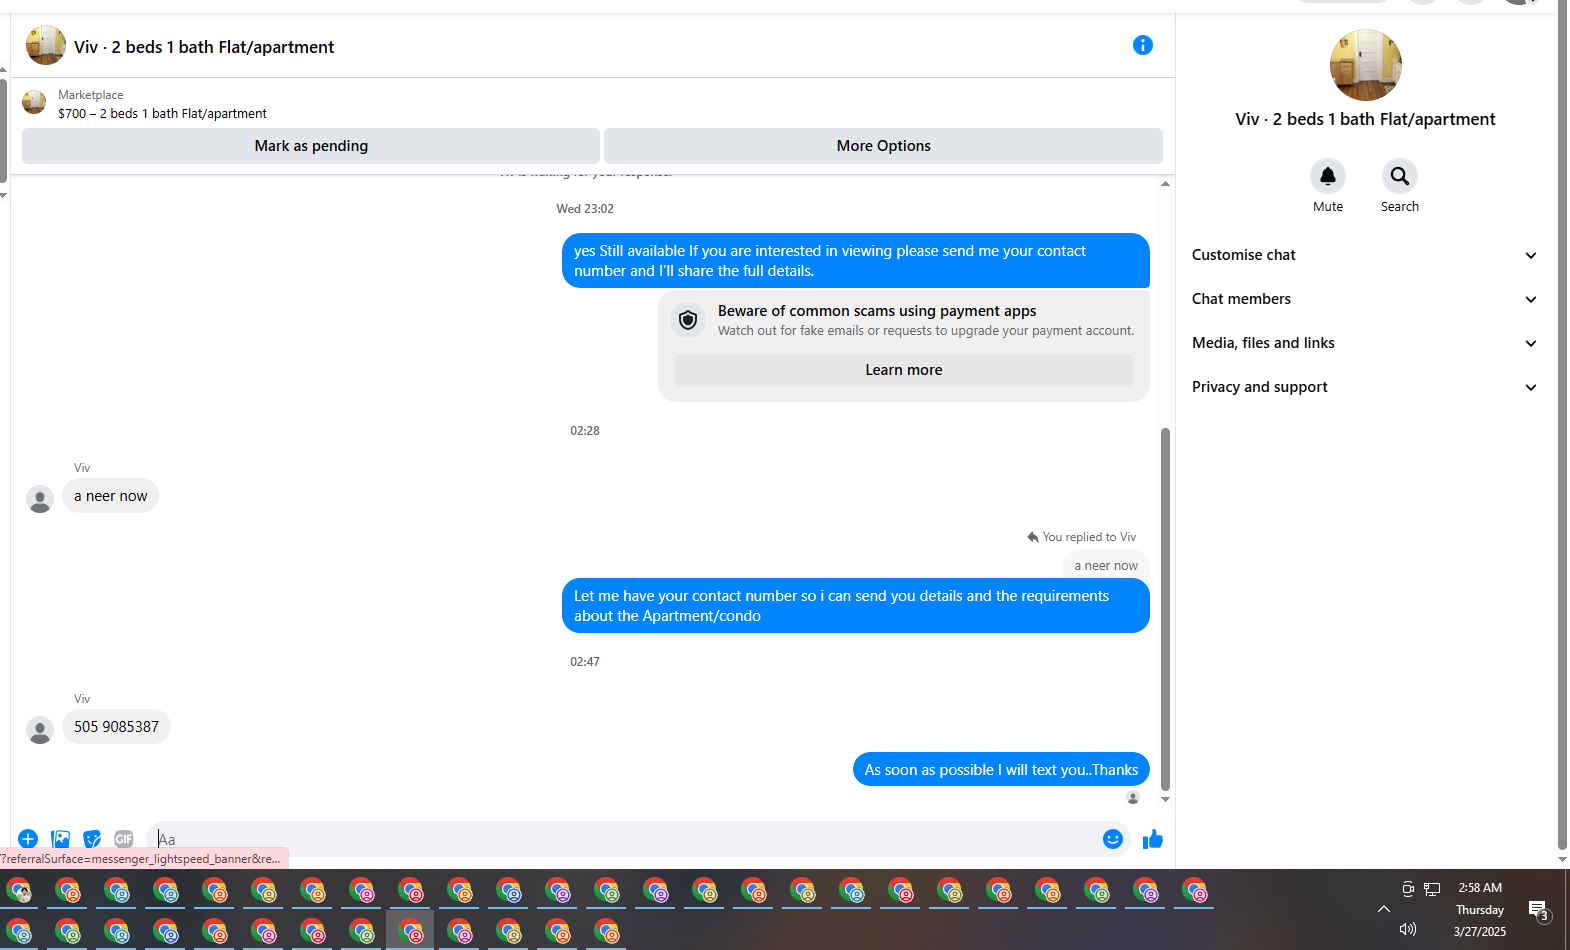Select the "As soon as possible I will text you" message
The width and height of the screenshot is (1570, 950).
(x=1001, y=770)
